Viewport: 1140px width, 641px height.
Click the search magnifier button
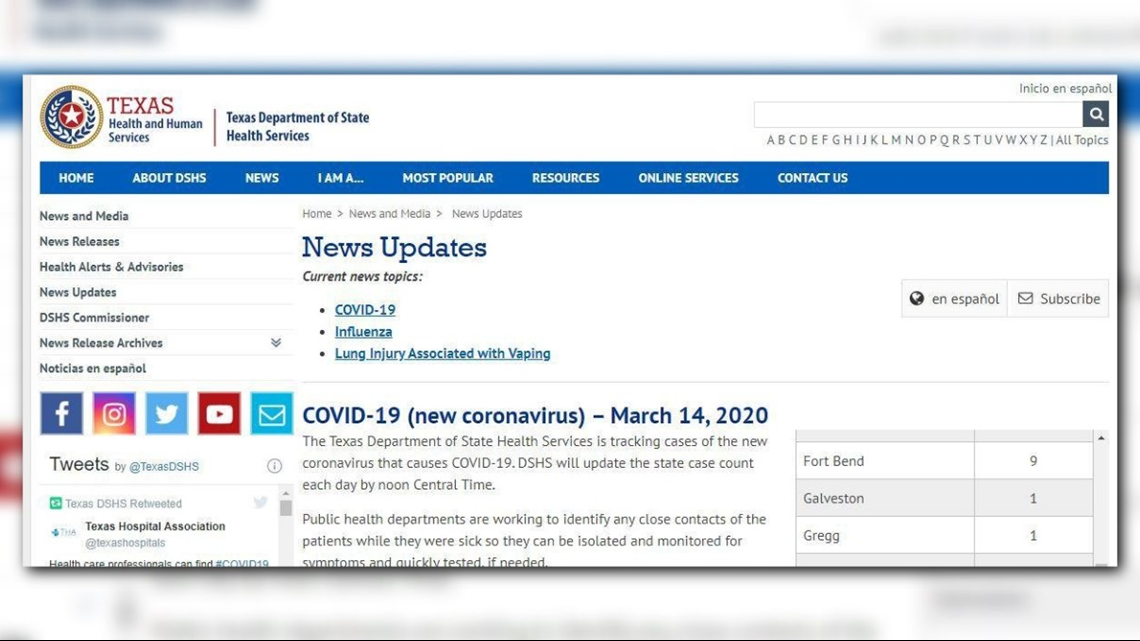click(x=1096, y=114)
